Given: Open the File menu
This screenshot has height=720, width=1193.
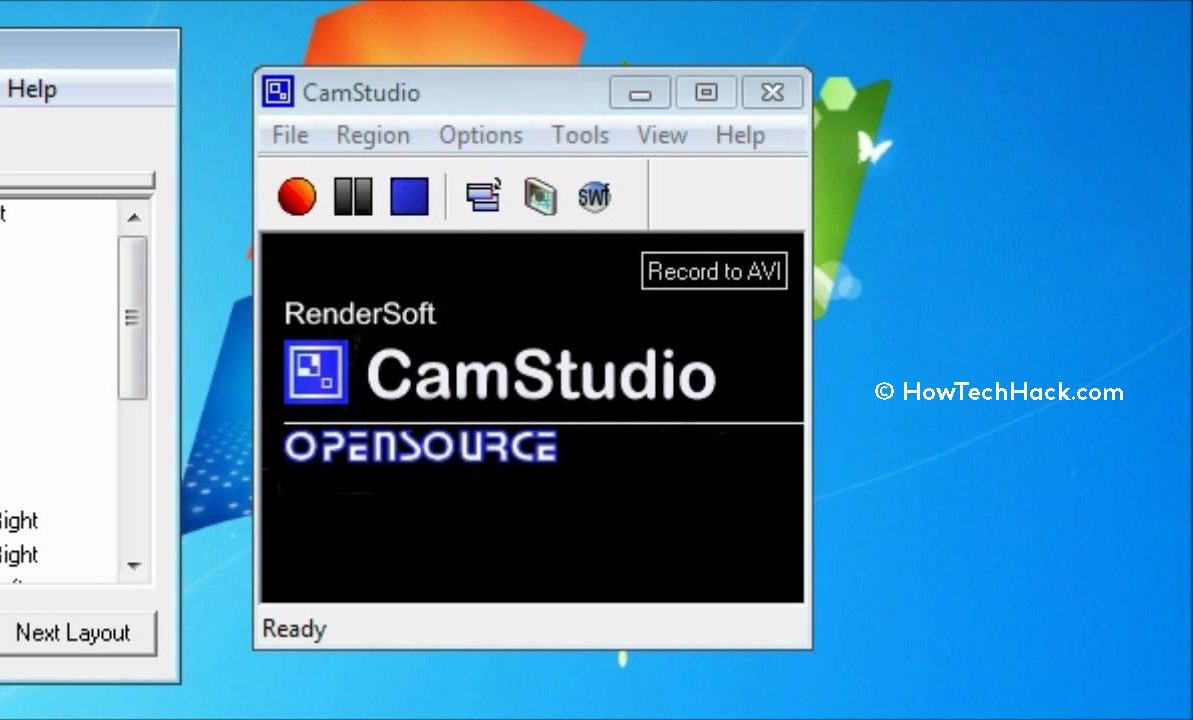Looking at the screenshot, I should [288, 135].
